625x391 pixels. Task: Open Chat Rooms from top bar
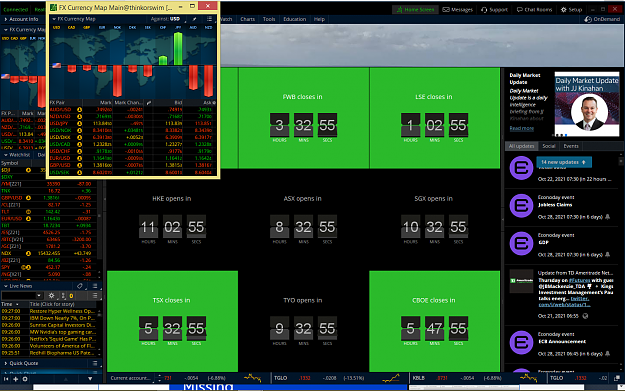point(535,10)
